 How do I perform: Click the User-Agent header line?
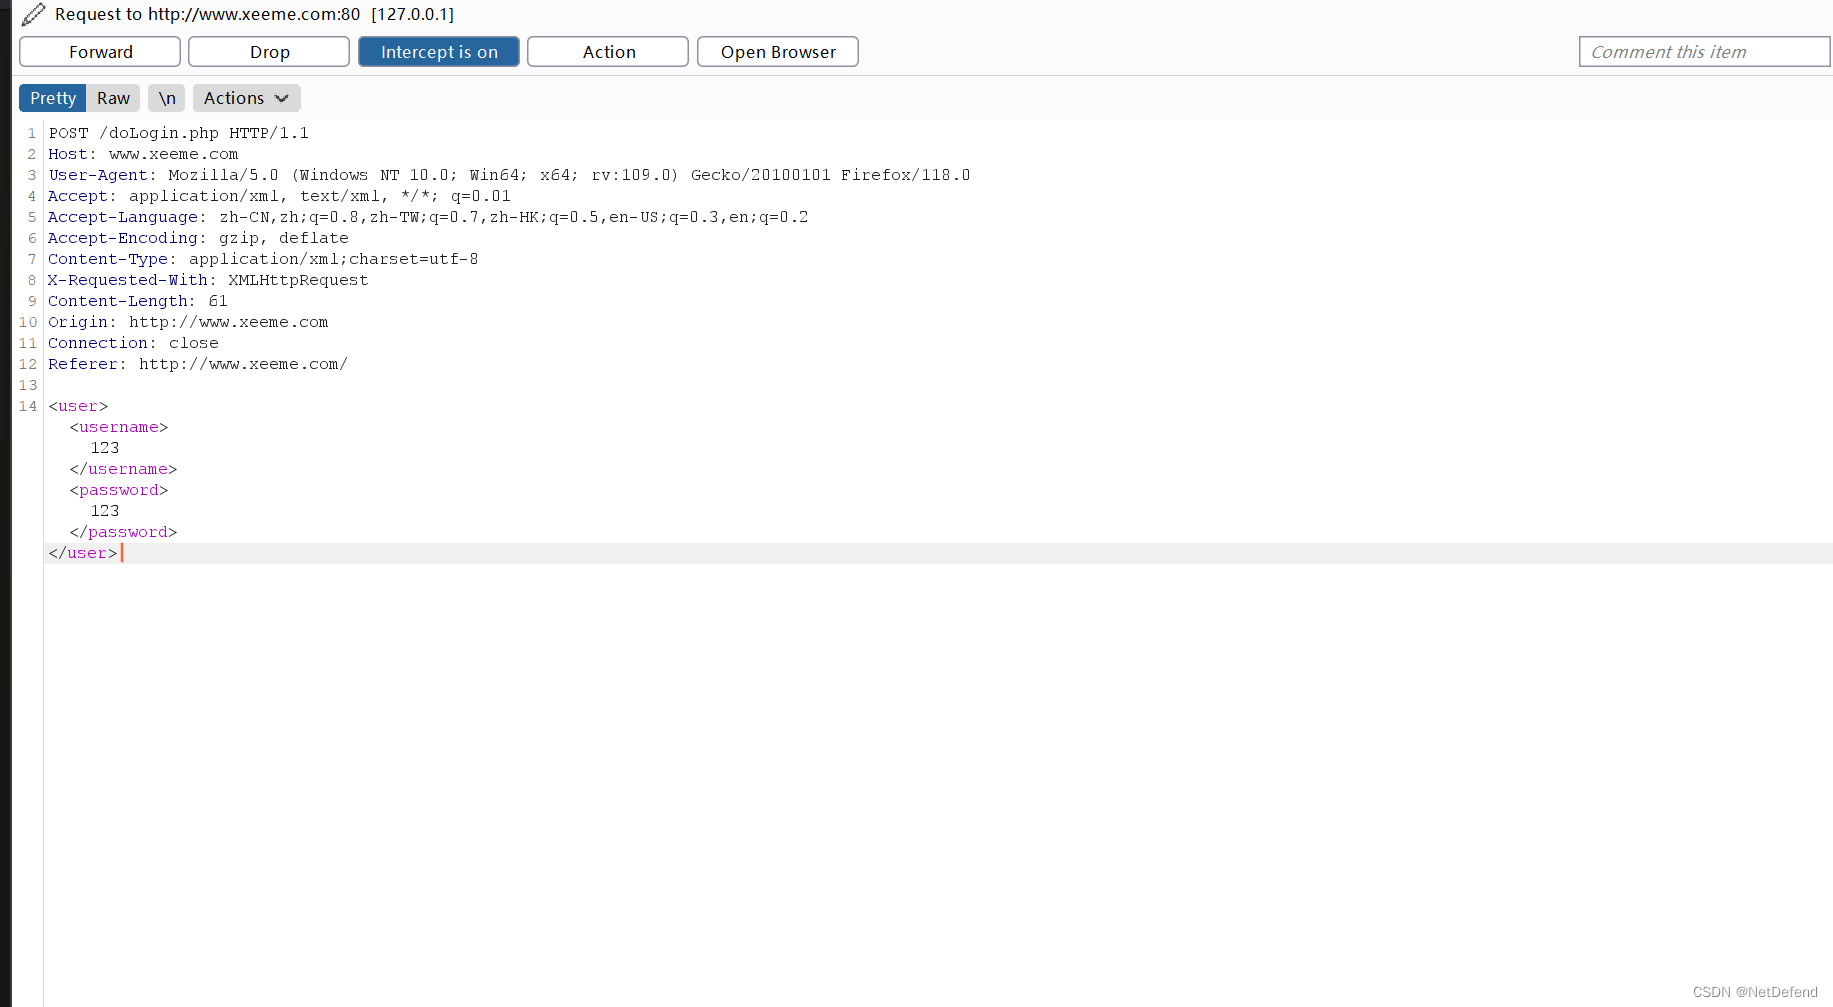[509, 175]
